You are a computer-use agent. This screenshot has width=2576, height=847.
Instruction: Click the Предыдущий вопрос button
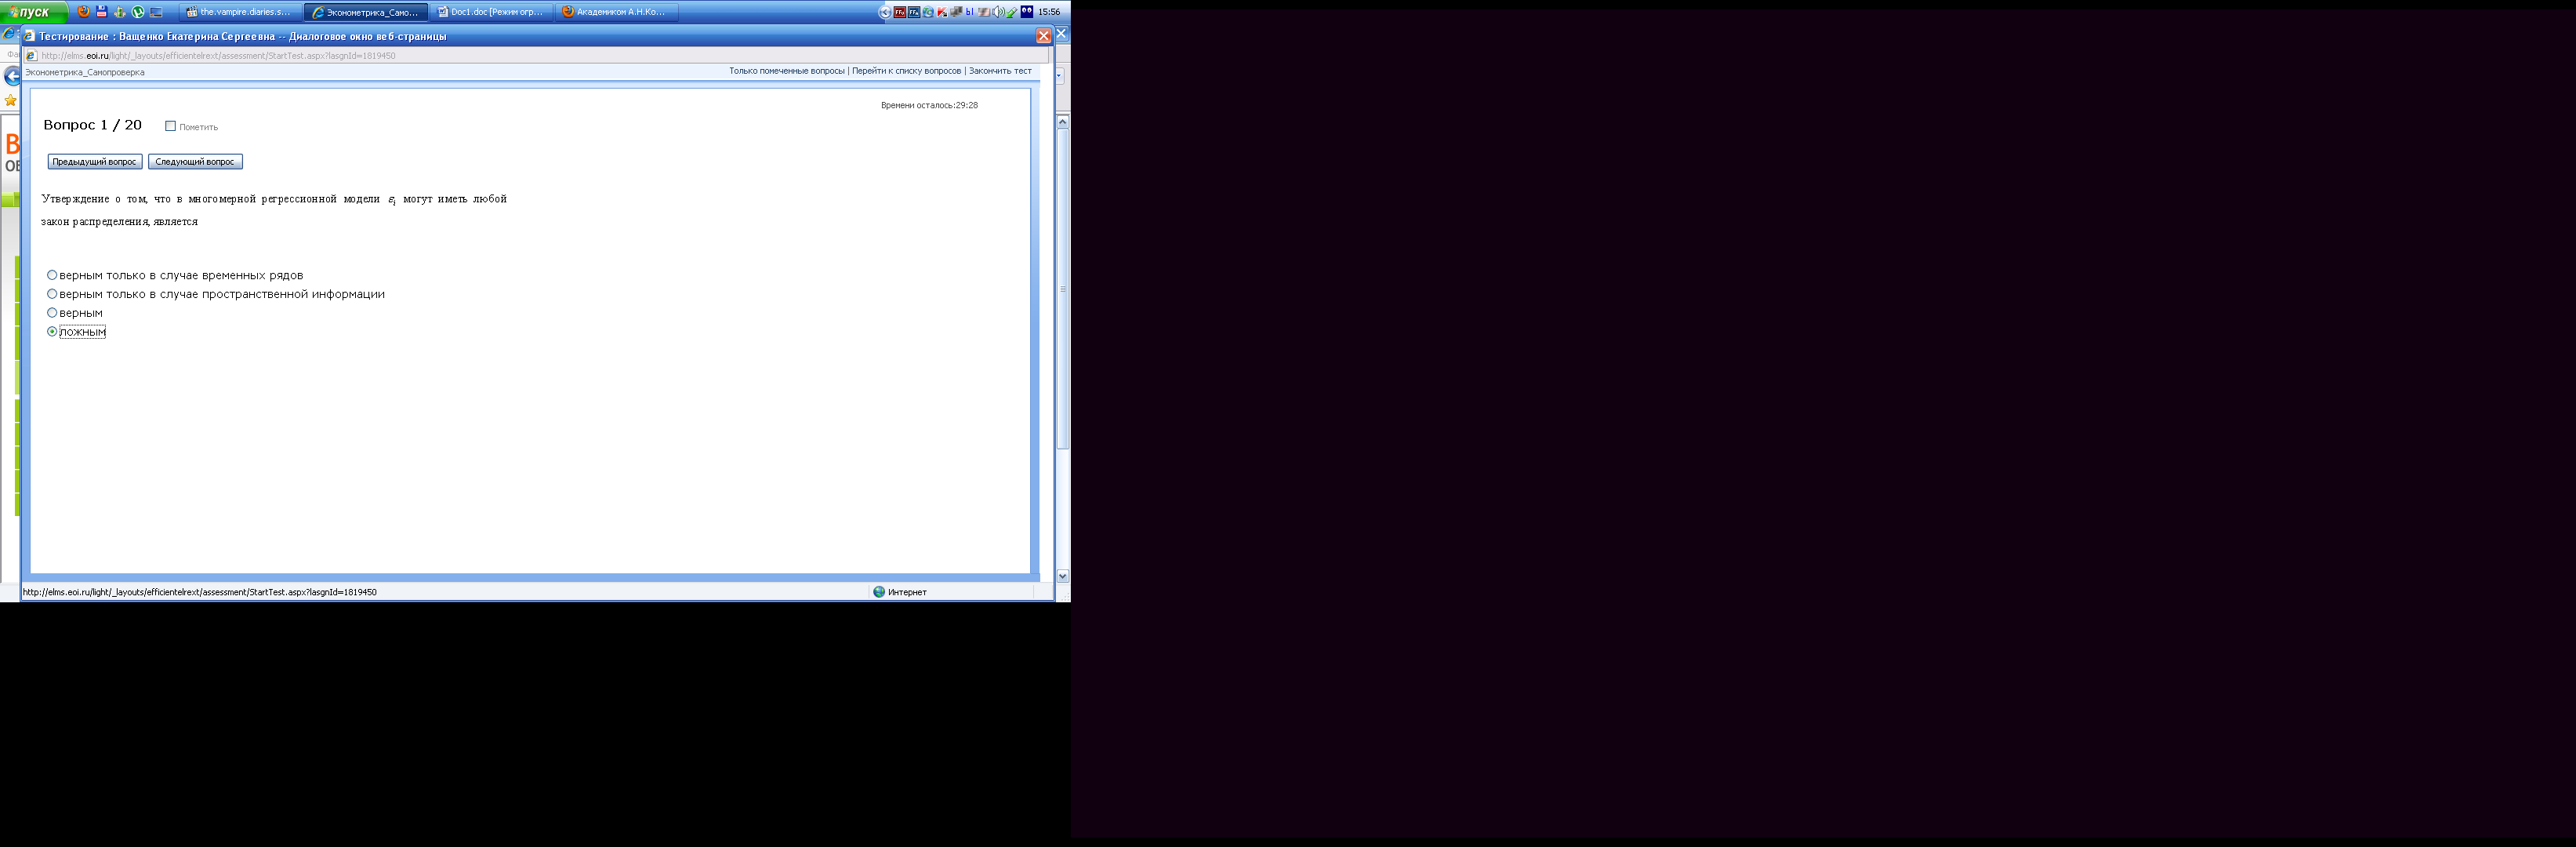click(x=95, y=162)
